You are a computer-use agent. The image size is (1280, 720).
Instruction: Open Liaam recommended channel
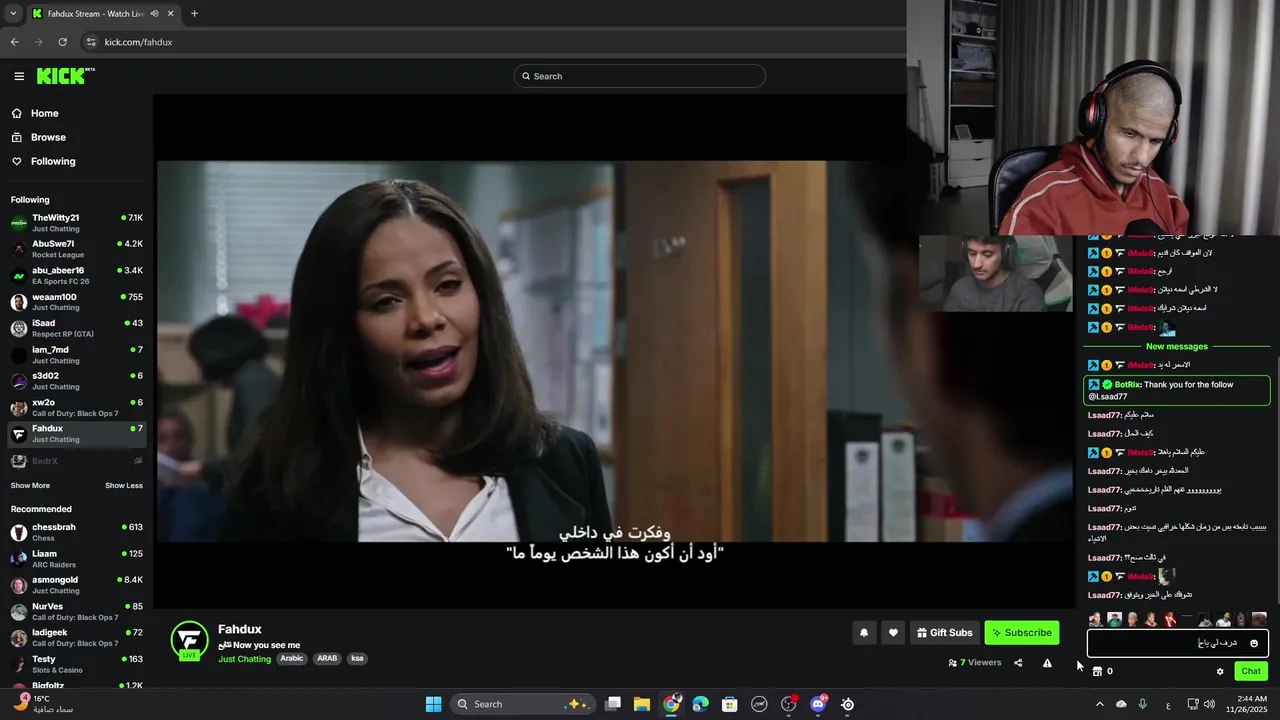(x=76, y=559)
